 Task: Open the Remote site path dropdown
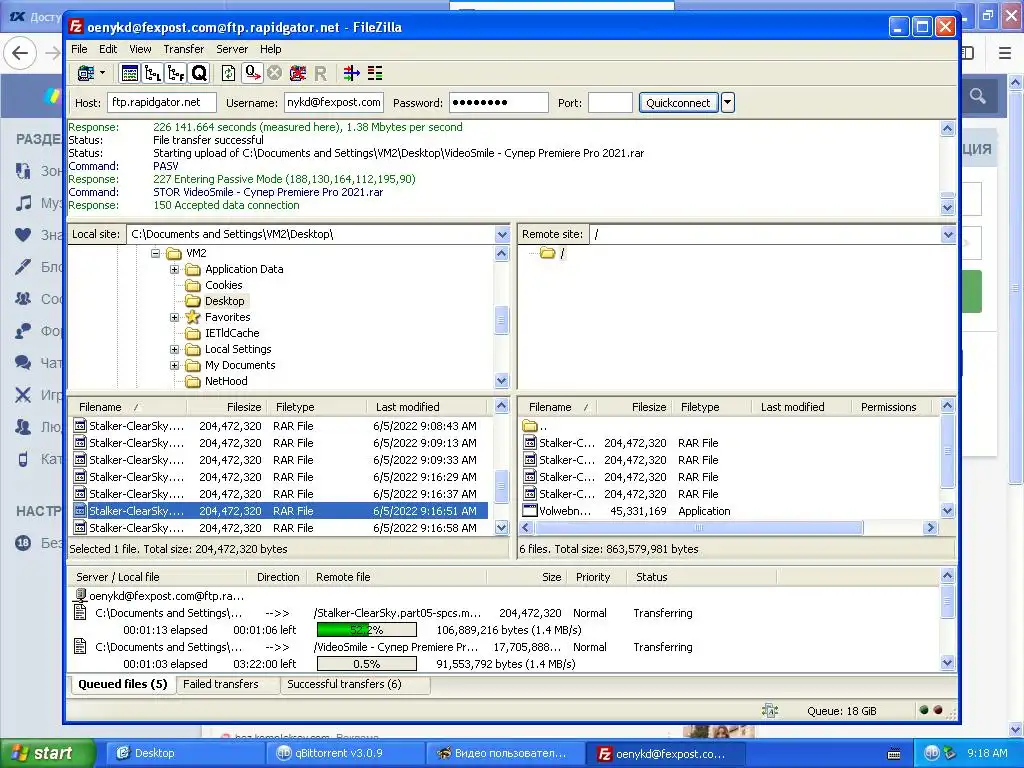[x=948, y=234]
